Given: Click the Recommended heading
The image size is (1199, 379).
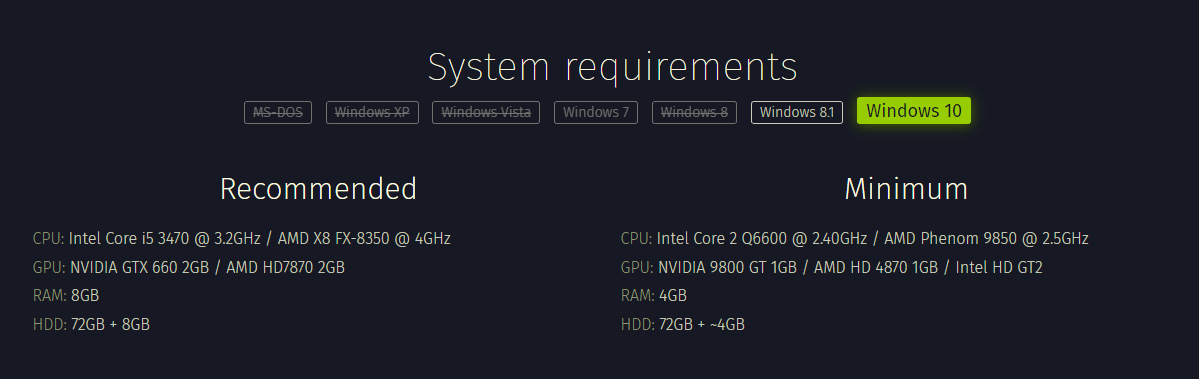Looking at the screenshot, I should [x=318, y=189].
